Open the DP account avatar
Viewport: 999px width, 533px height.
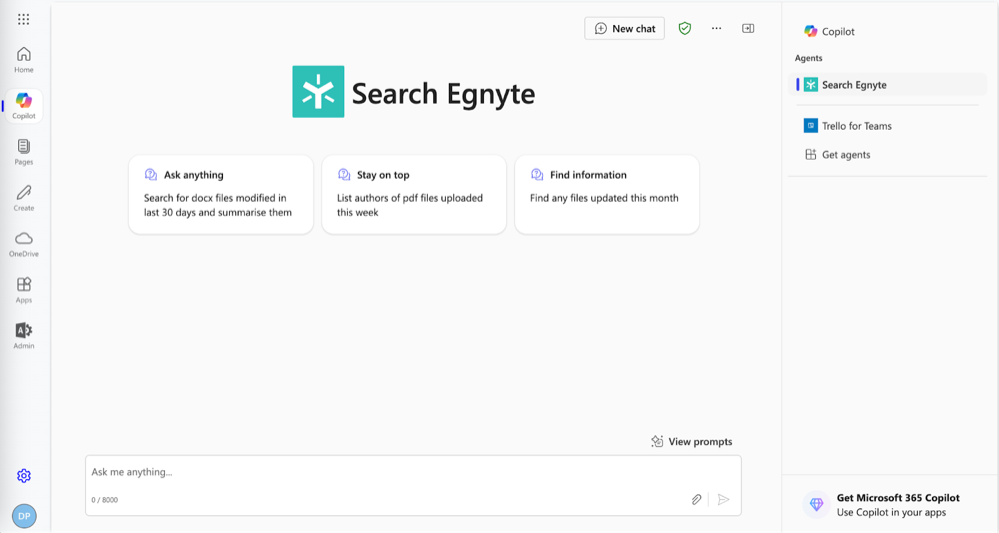(x=24, y=516)
